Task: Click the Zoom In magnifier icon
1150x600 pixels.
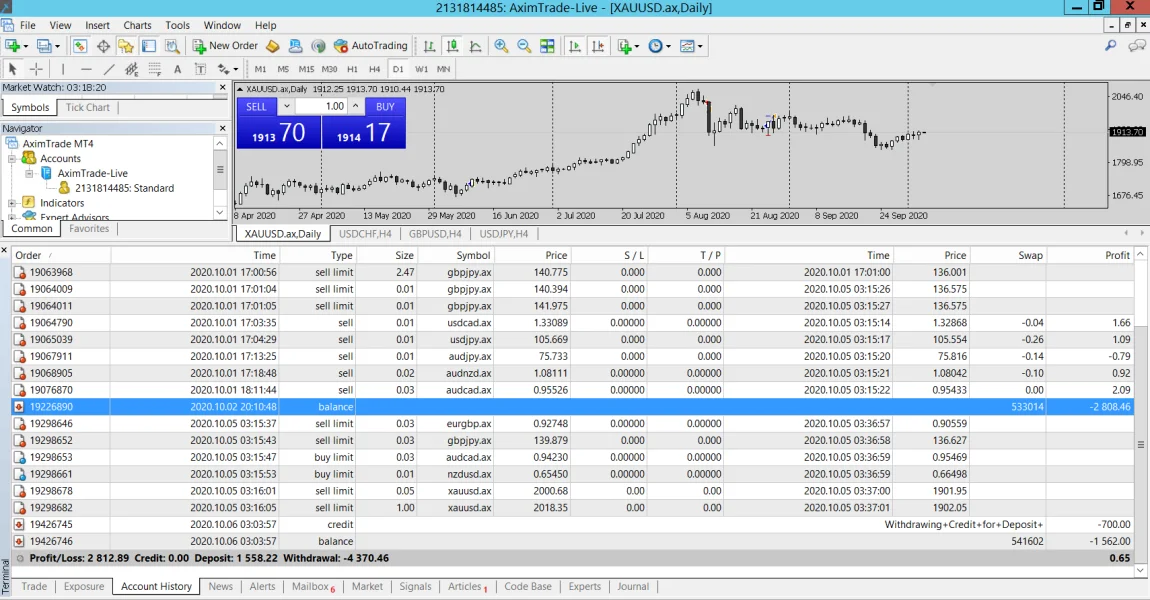Action: (501, 46)
